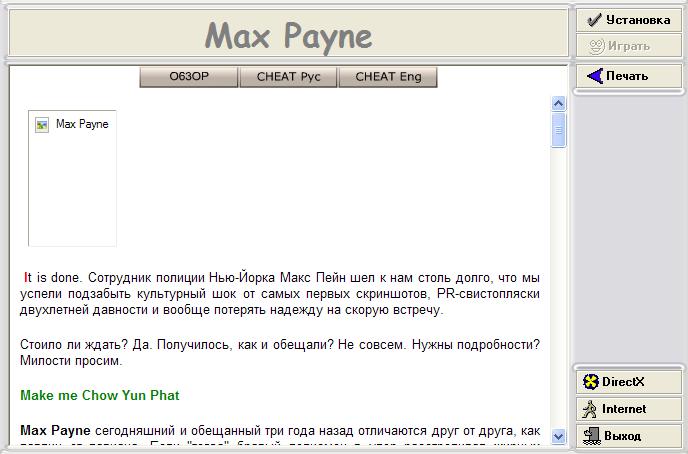Click the broken image icon next to Max Payne
The image size is (688, 454).
(42, 125)
